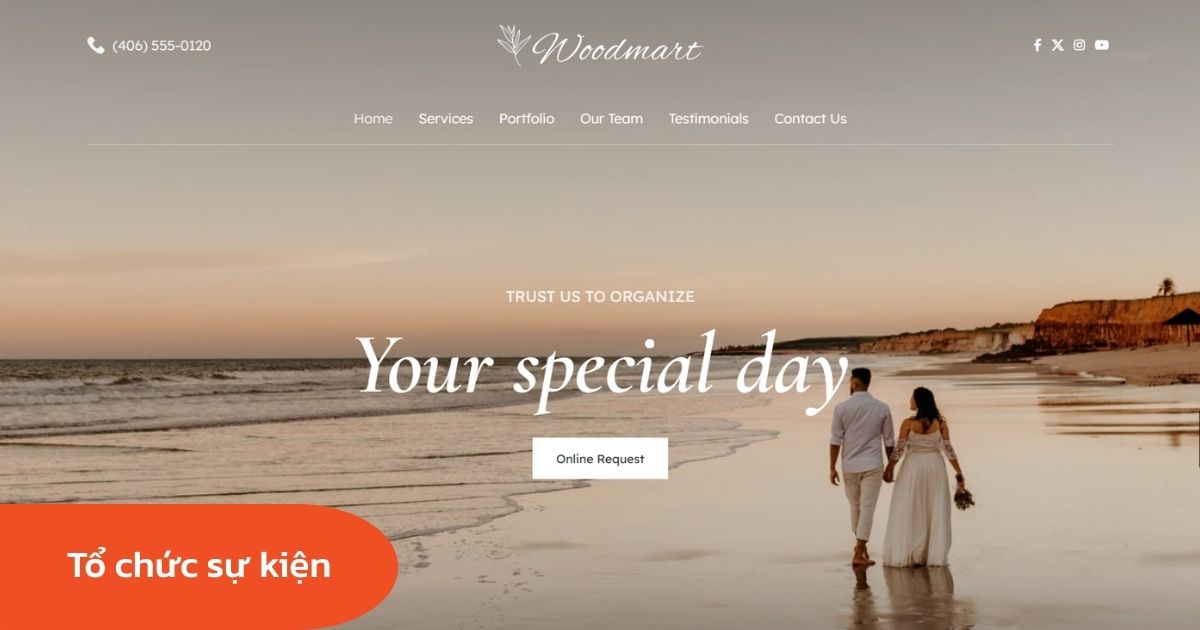
Task: Open the Services menu item
Action: [446, 118]
